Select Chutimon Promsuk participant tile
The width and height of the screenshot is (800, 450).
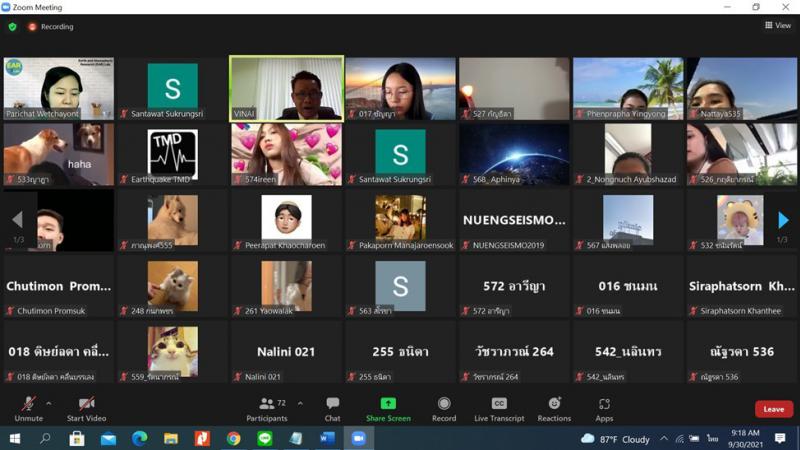59,286
